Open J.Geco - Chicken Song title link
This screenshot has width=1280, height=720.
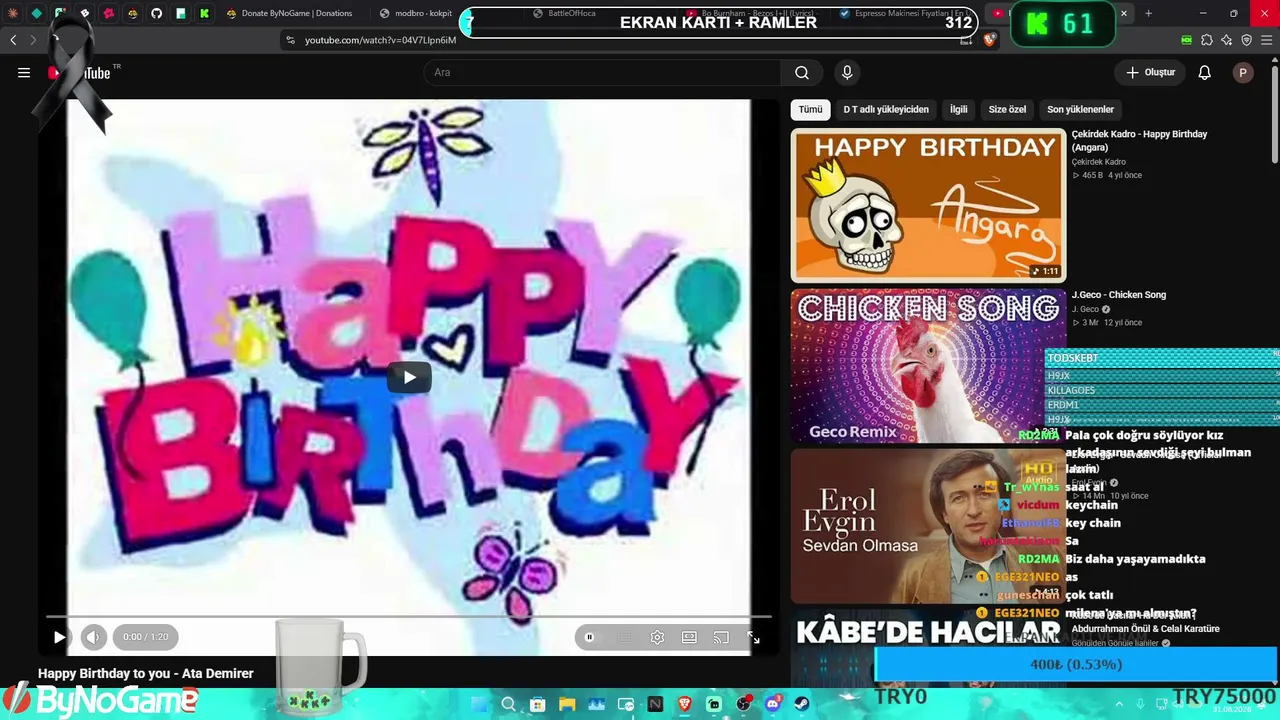coord(1119,295)
